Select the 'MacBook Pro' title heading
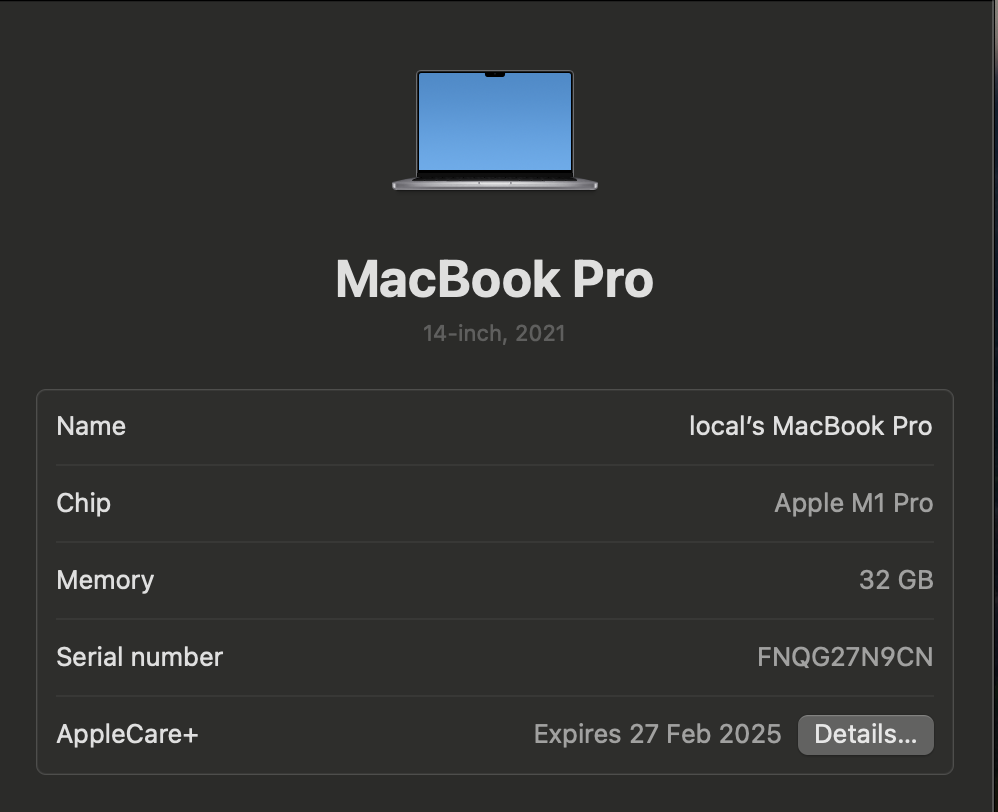998x812 pixels. [494, 279]
